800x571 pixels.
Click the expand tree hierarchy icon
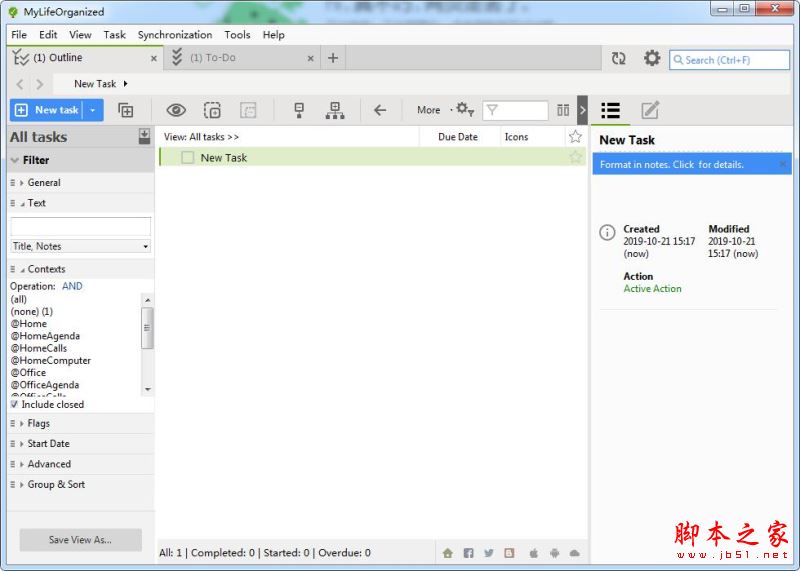coord(335,110)
